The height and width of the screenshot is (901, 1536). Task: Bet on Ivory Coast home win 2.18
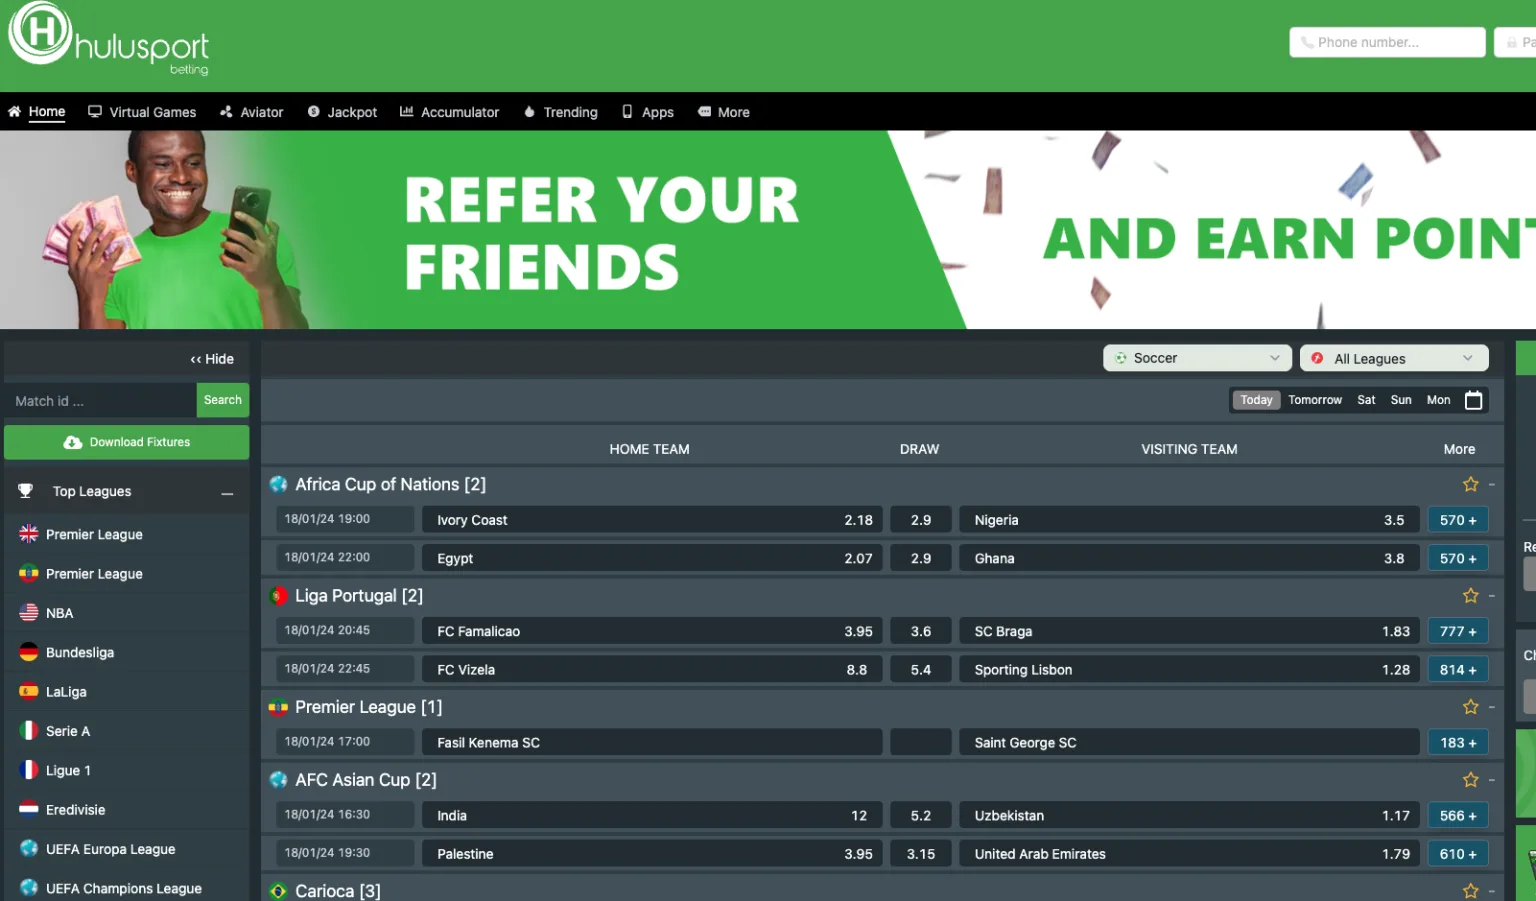(x=652, y=520)
